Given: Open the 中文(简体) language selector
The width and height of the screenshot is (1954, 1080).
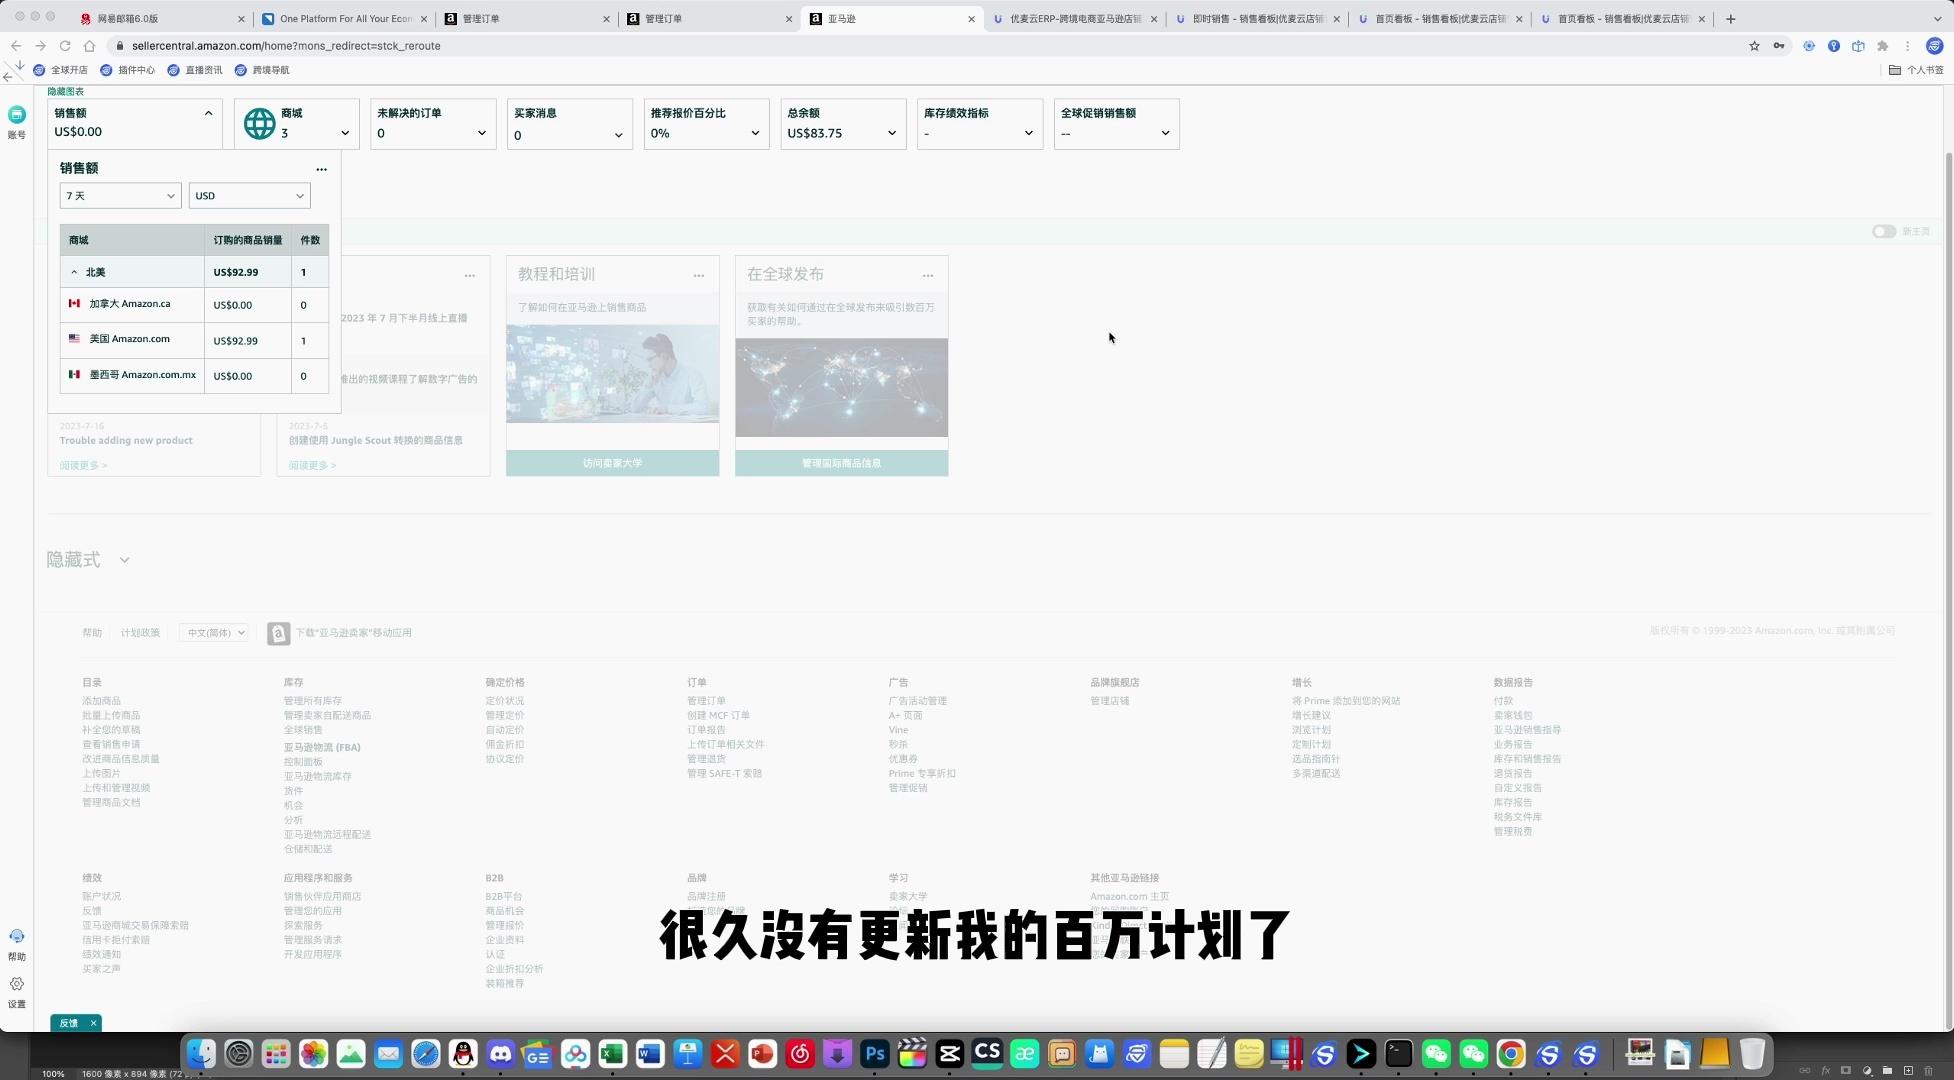Looking at the screenshot, I should click(x=215, y=633).
